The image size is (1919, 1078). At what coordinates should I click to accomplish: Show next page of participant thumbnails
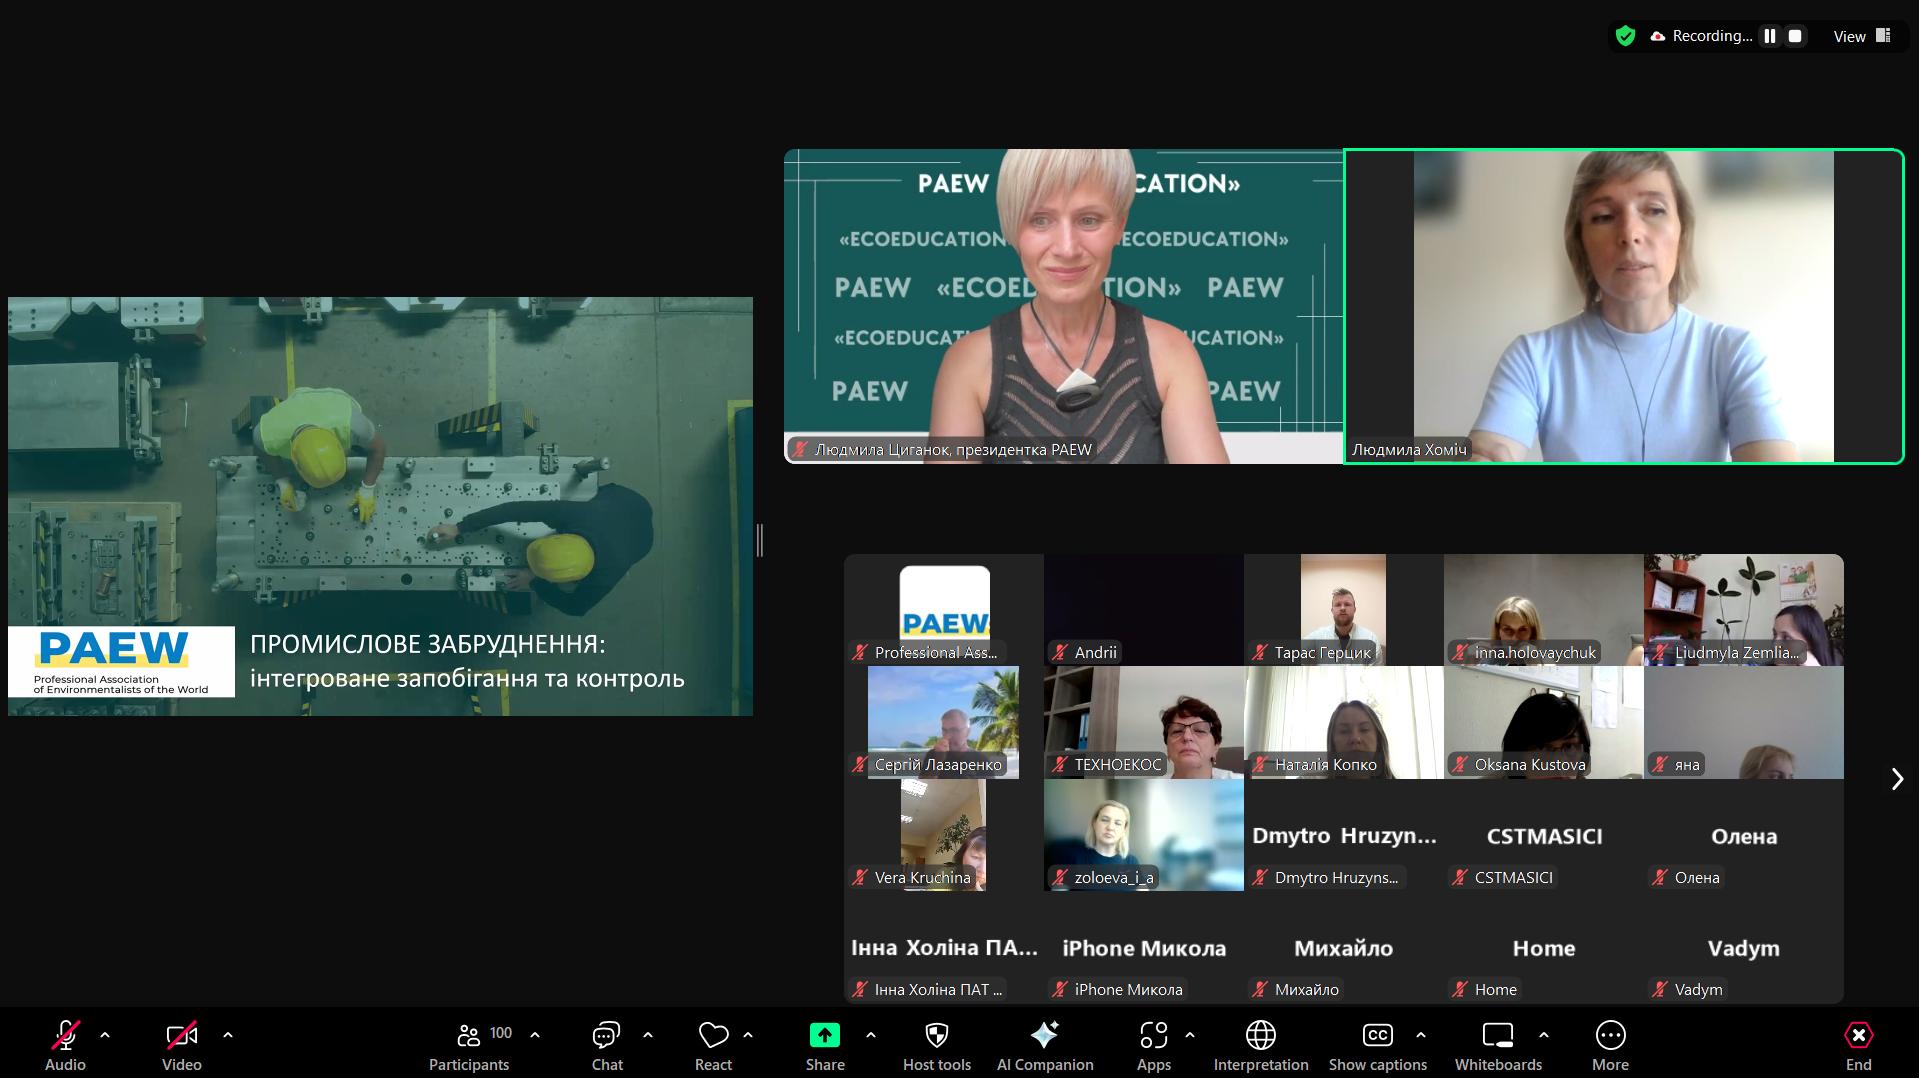[x=1897, y=779]
